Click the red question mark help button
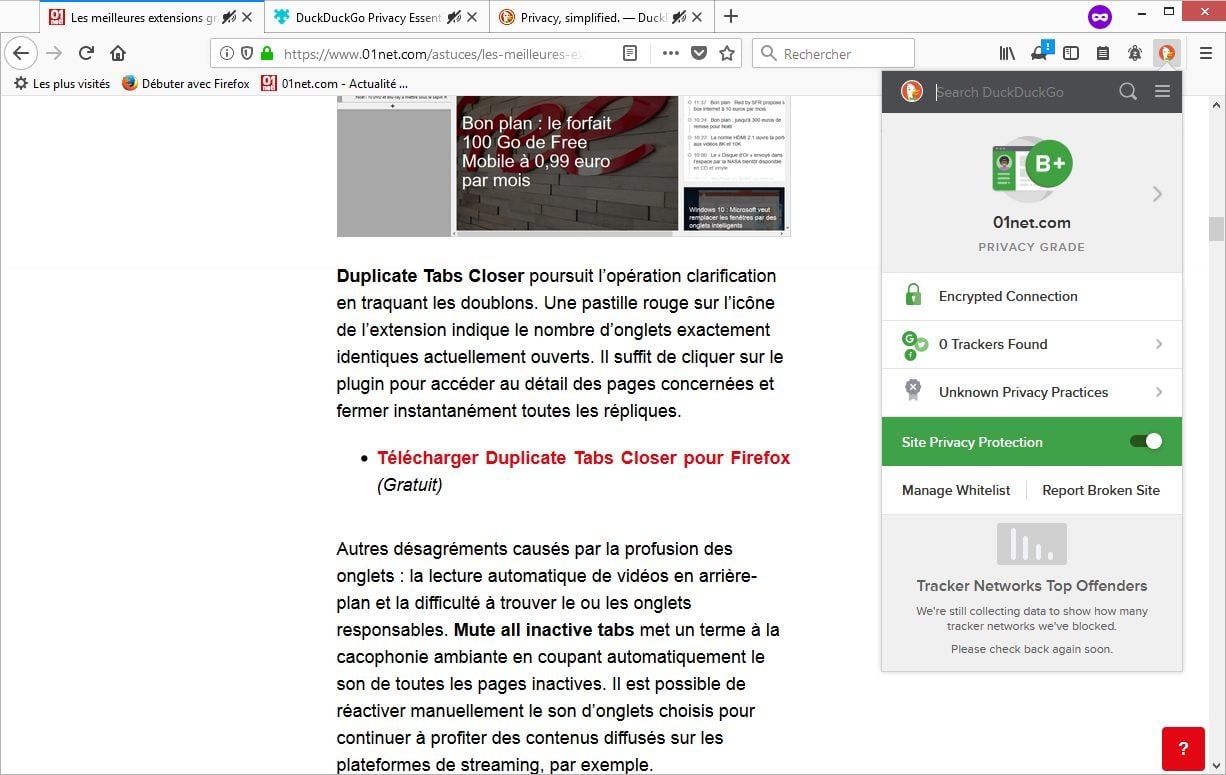Viewport: 1226px width, 775px height. pyautogui.click(x=1183, y=749)
